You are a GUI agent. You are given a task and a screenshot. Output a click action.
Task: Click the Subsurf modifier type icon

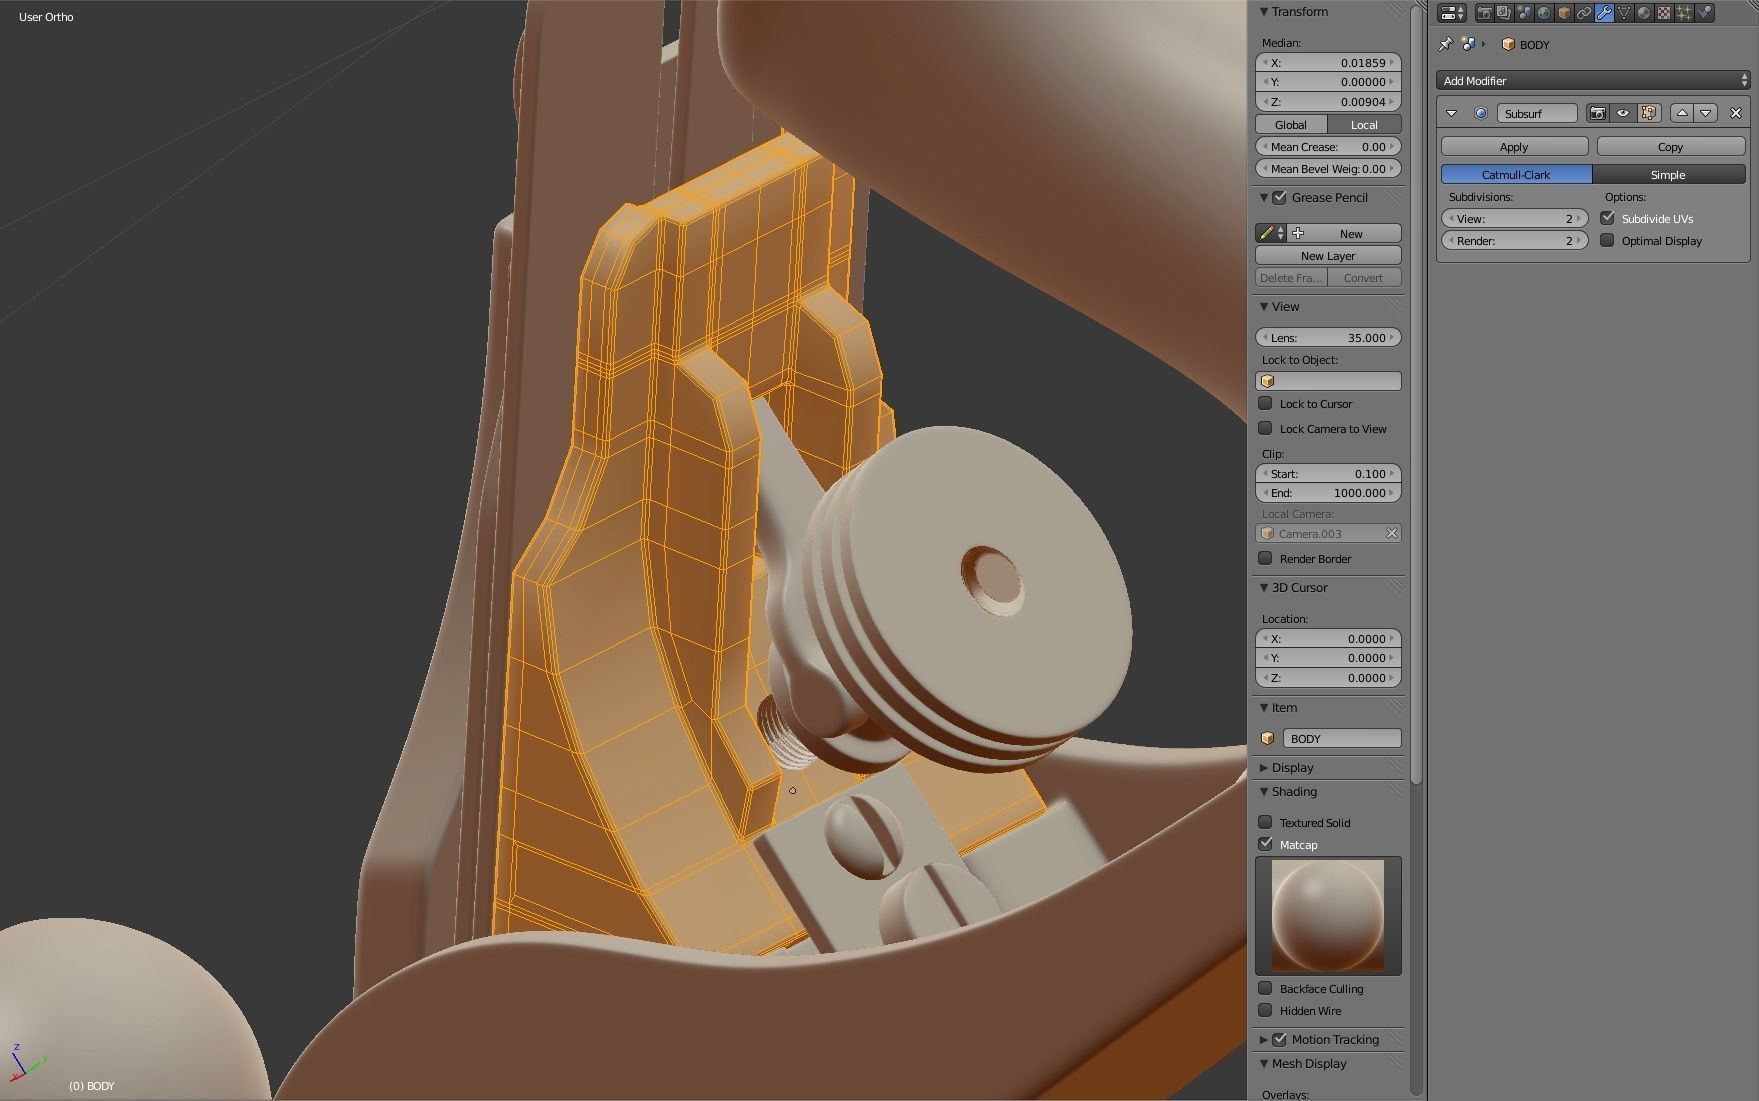[1481, 113]
